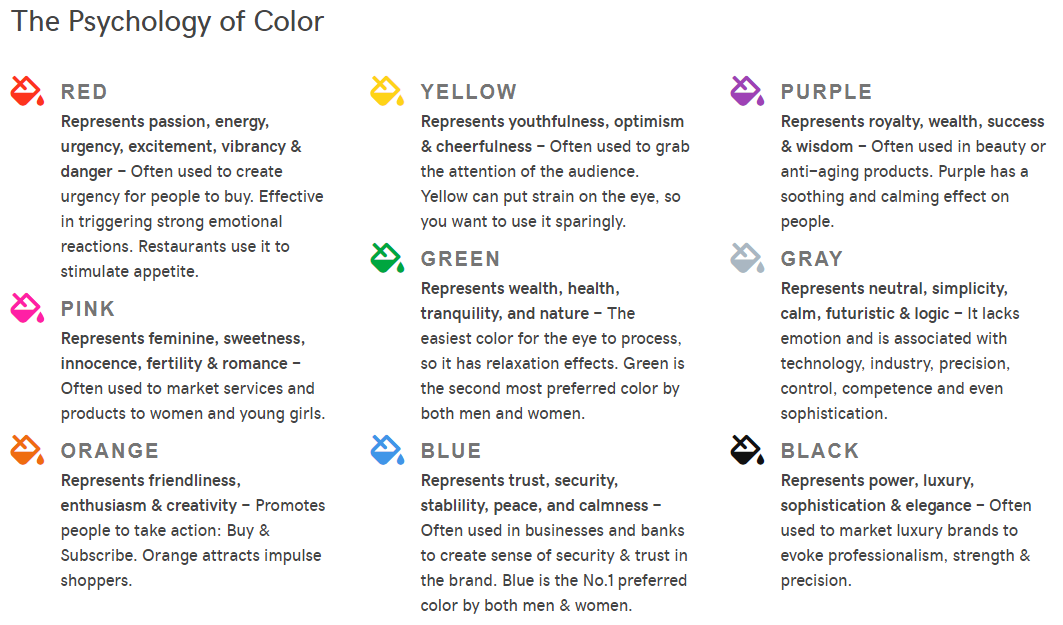Select the GREEN heading
This screenshot has width=1063, height=625.
coord(460,259)
